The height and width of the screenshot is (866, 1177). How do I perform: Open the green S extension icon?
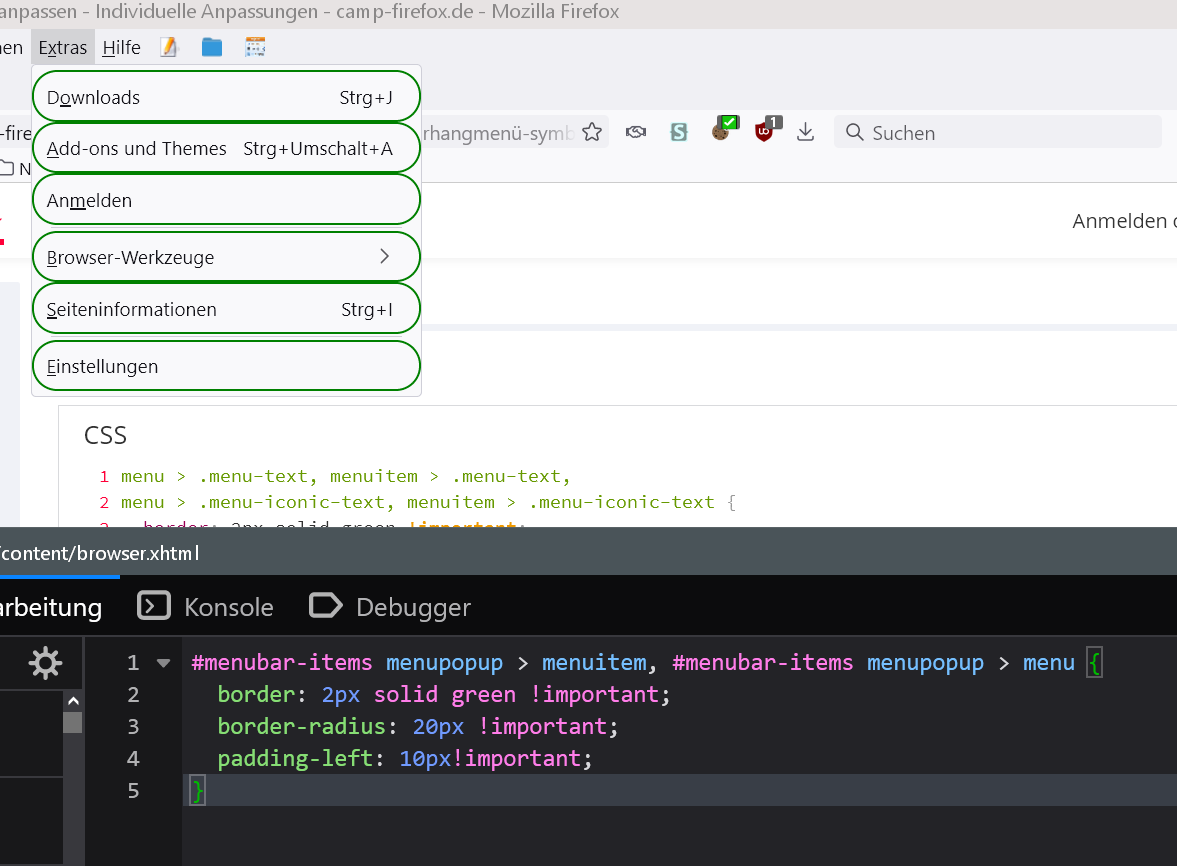click(679, 132)
